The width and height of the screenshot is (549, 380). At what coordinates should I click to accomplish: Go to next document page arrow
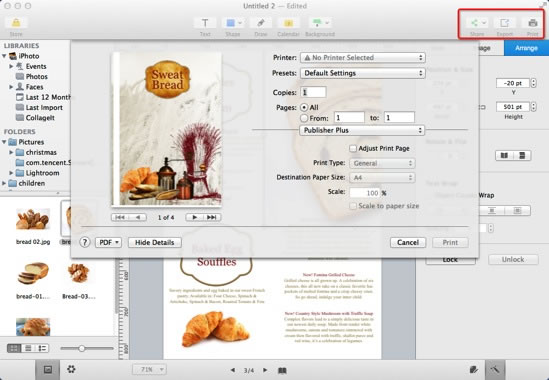[265, 370]
